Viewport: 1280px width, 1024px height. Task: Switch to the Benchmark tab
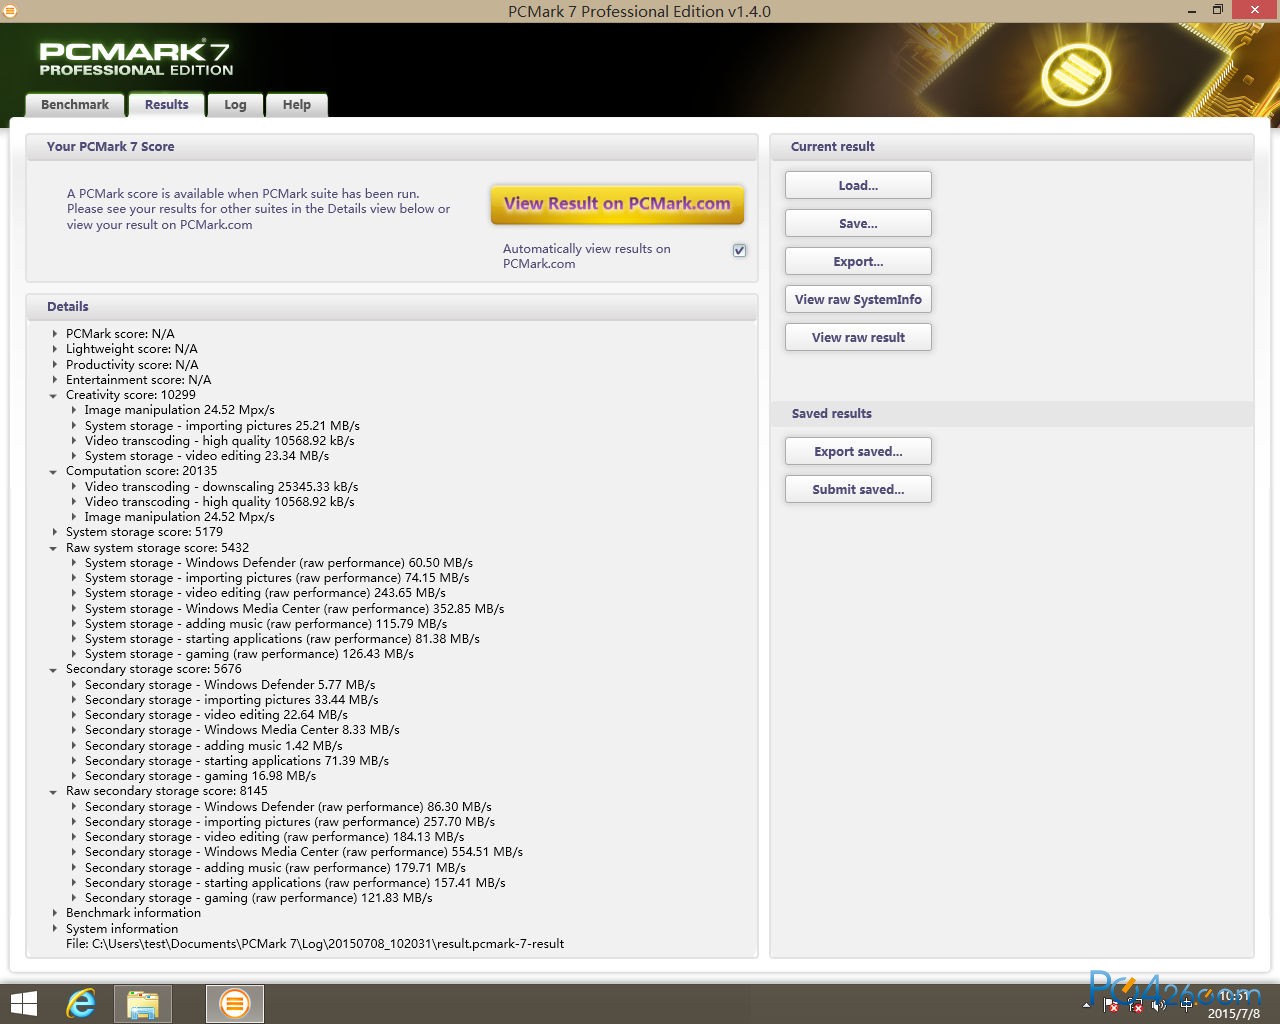click(x=75, y=105)
